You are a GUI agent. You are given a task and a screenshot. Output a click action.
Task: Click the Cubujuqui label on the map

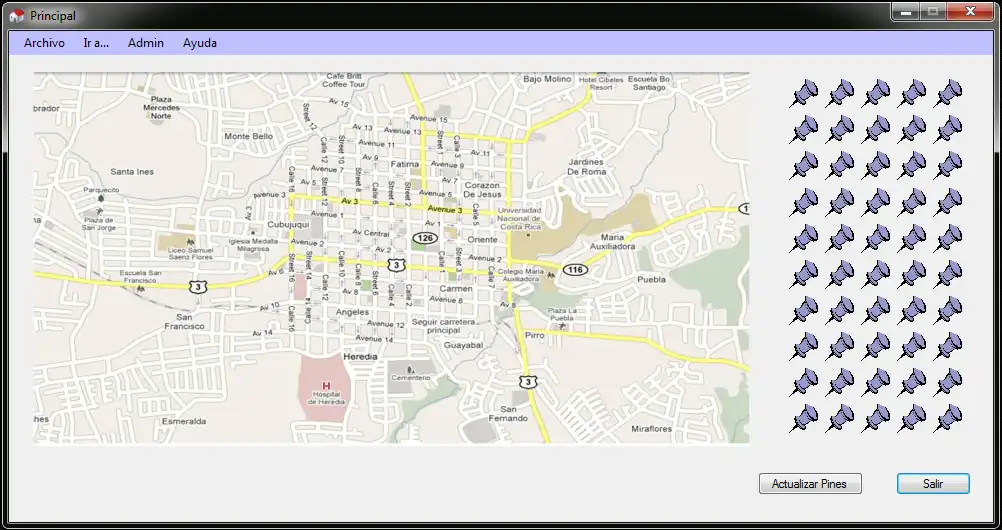click(x=288, y=224)
